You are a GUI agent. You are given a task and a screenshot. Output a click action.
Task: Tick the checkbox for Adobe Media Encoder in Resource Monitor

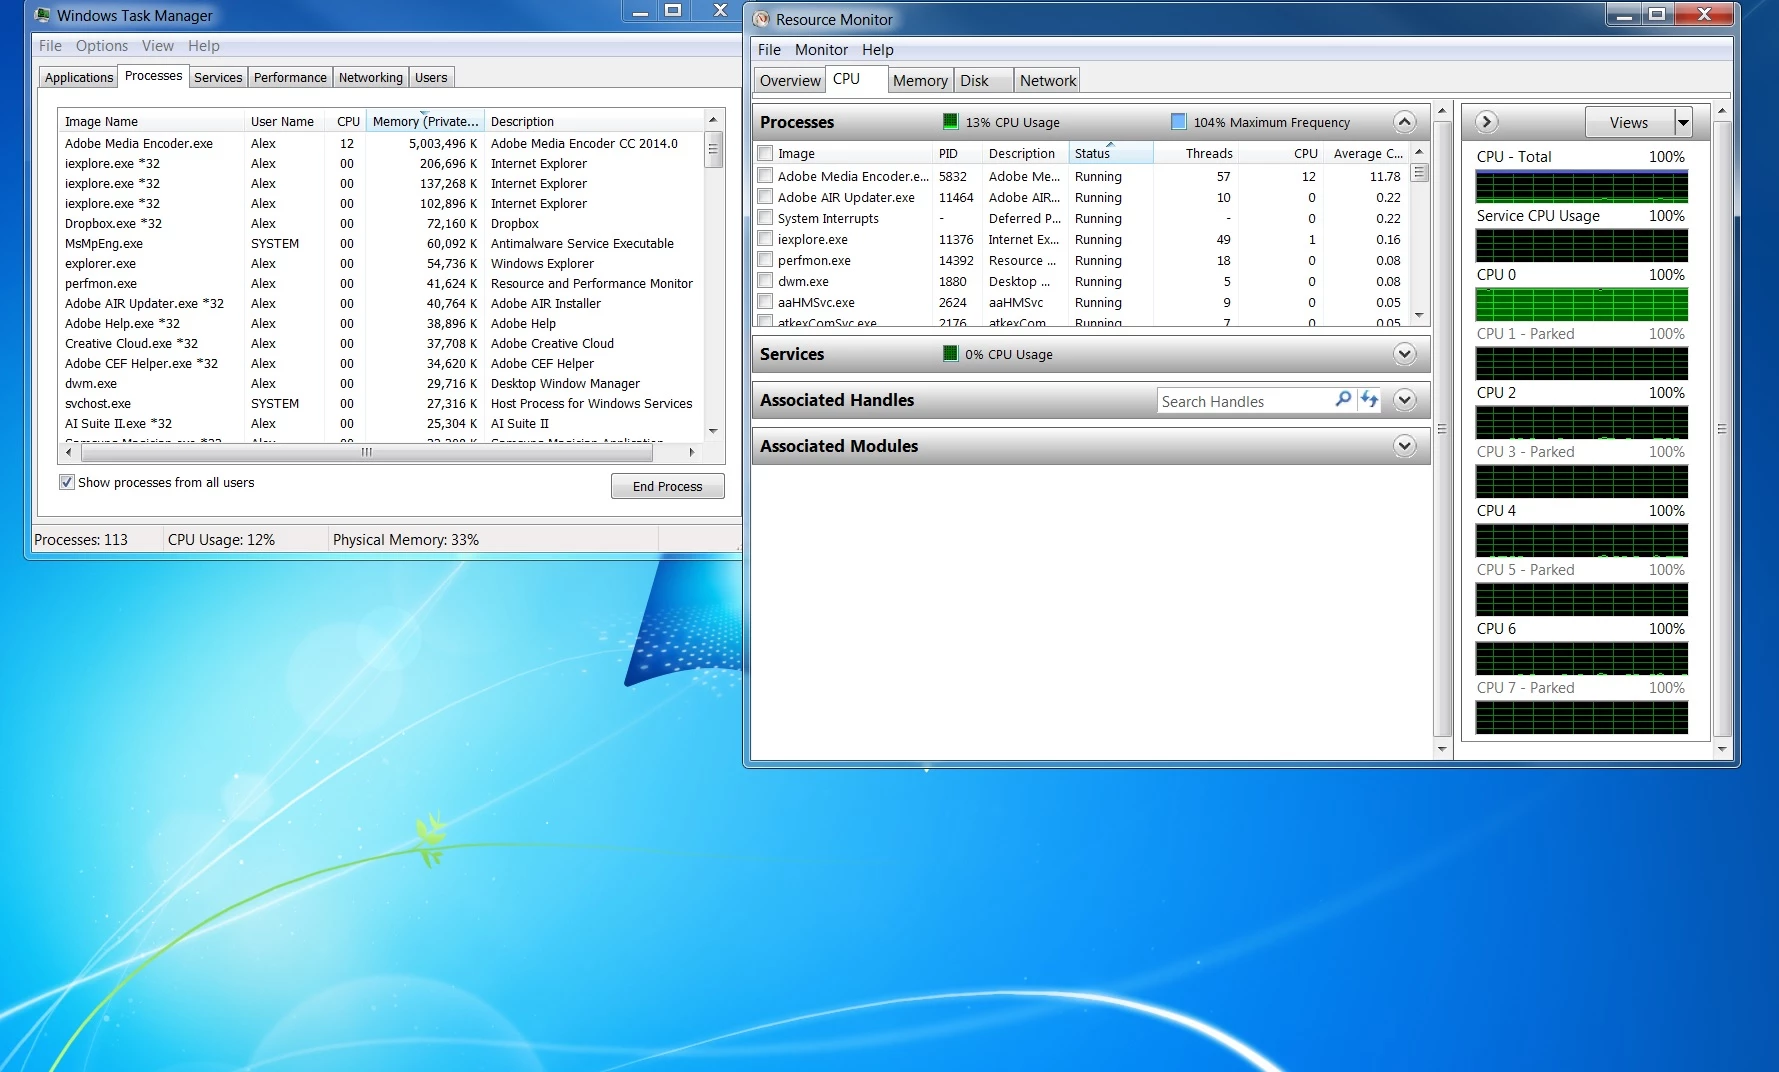coord(765,176)
